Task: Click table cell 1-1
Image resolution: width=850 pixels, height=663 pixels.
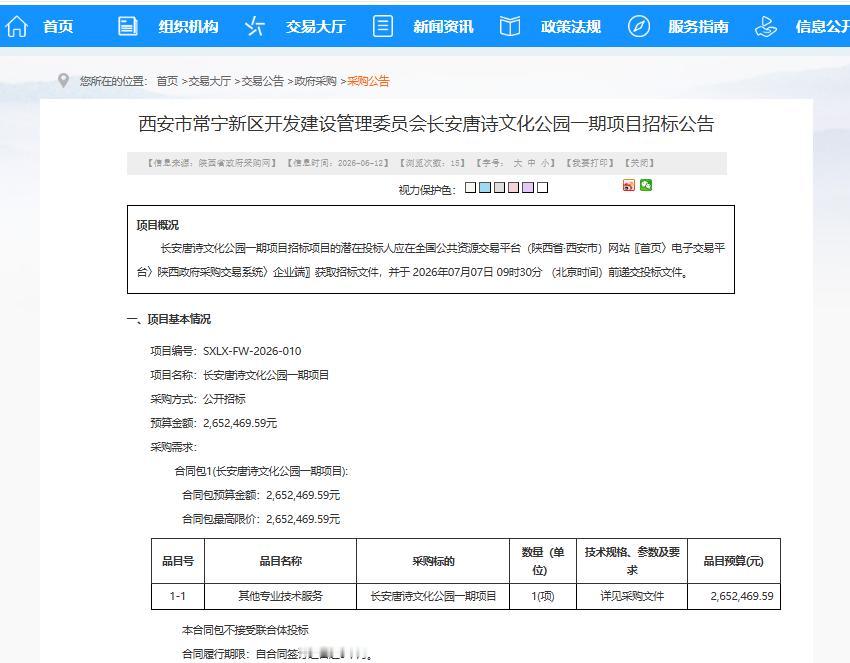Action: point(178,596)
